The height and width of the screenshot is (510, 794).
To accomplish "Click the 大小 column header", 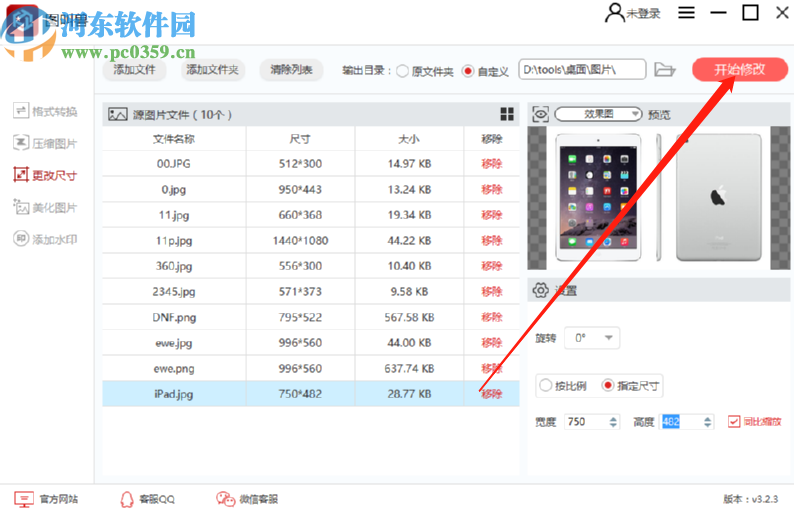I will pyautogui.click(x=409, y=139).
